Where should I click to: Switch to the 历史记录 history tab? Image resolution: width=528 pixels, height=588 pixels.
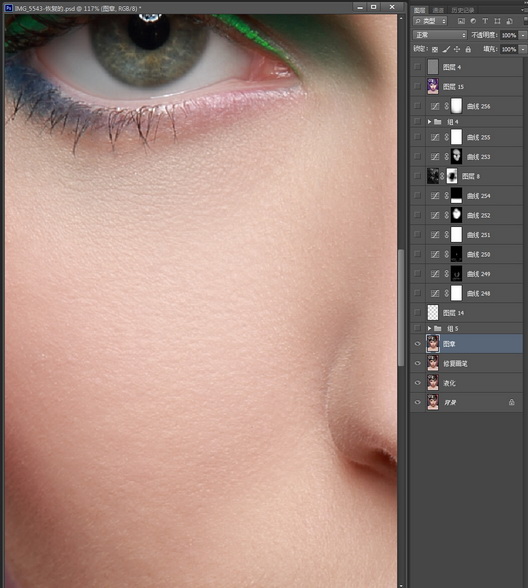pos(462,10)
